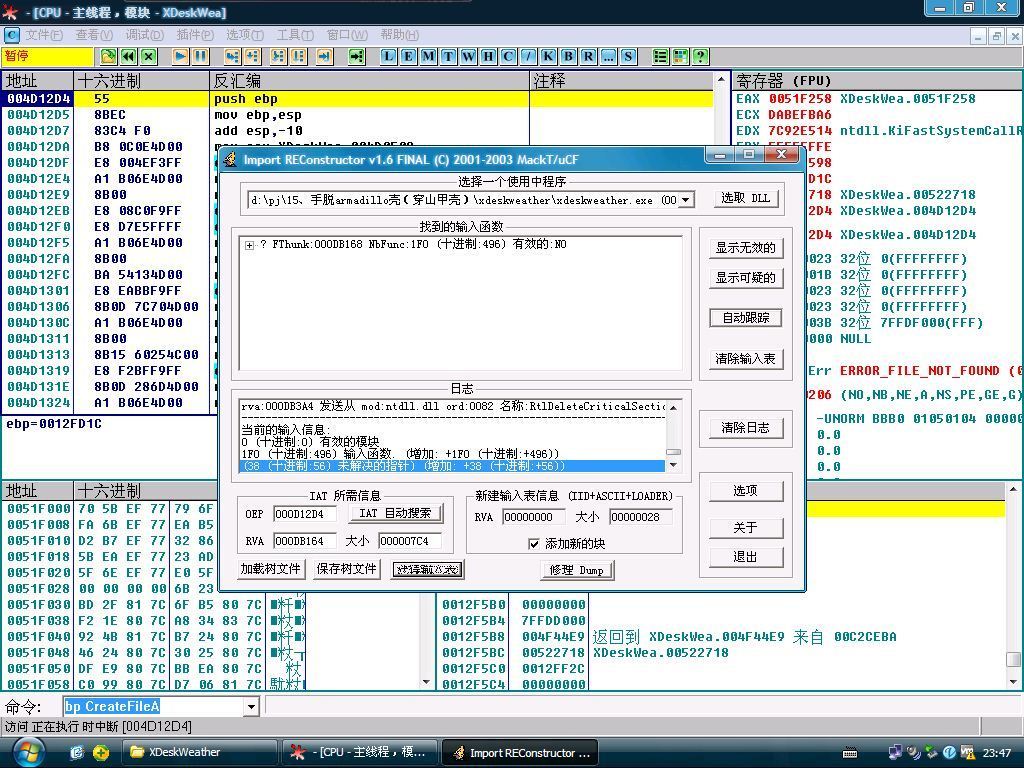
Task: Click the Trace over toolbar icon
Action: 298,56
